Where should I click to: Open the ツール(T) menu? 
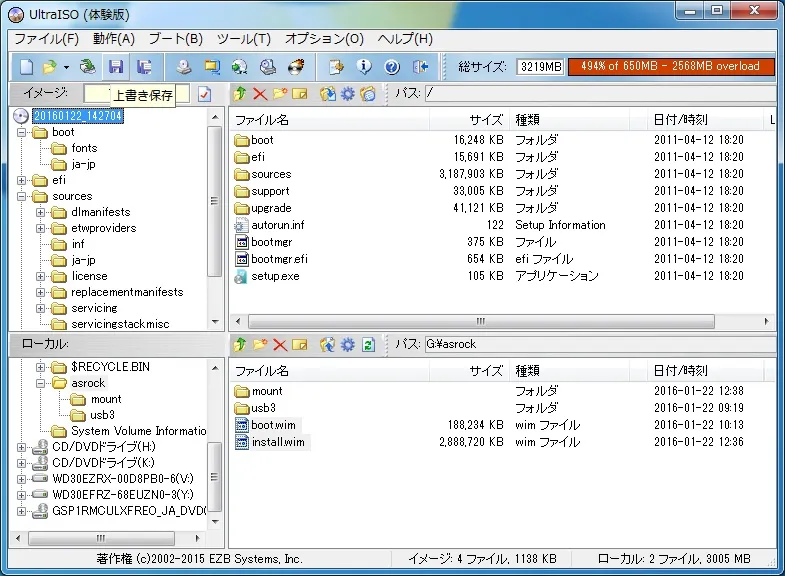244,39
